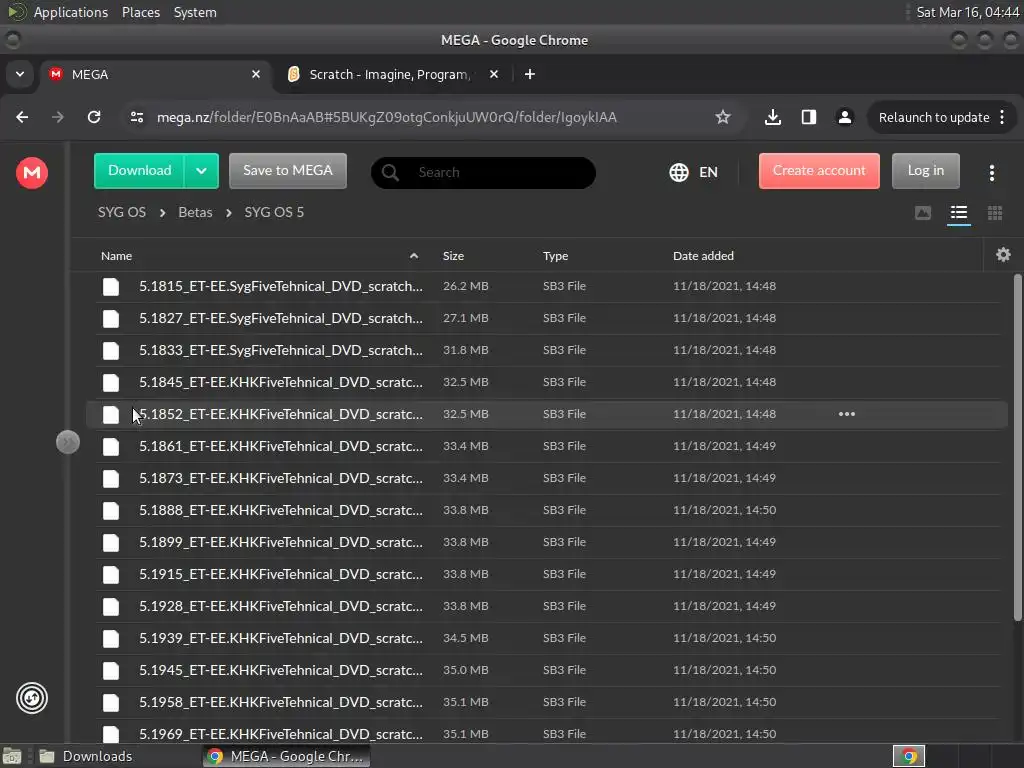The width and height of the screenshot is (1024, 768).
Task: Click file icon of 5.1815 row
Action: pos(111,287)
